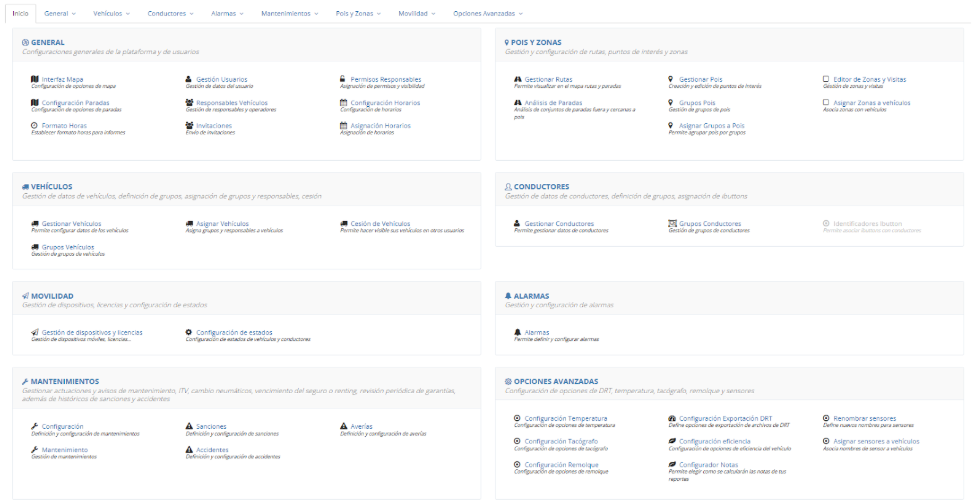This screenshot has height=504, width=978.
Task: Click the bell icon next to Alarmas link
Action: pos(517,332)
